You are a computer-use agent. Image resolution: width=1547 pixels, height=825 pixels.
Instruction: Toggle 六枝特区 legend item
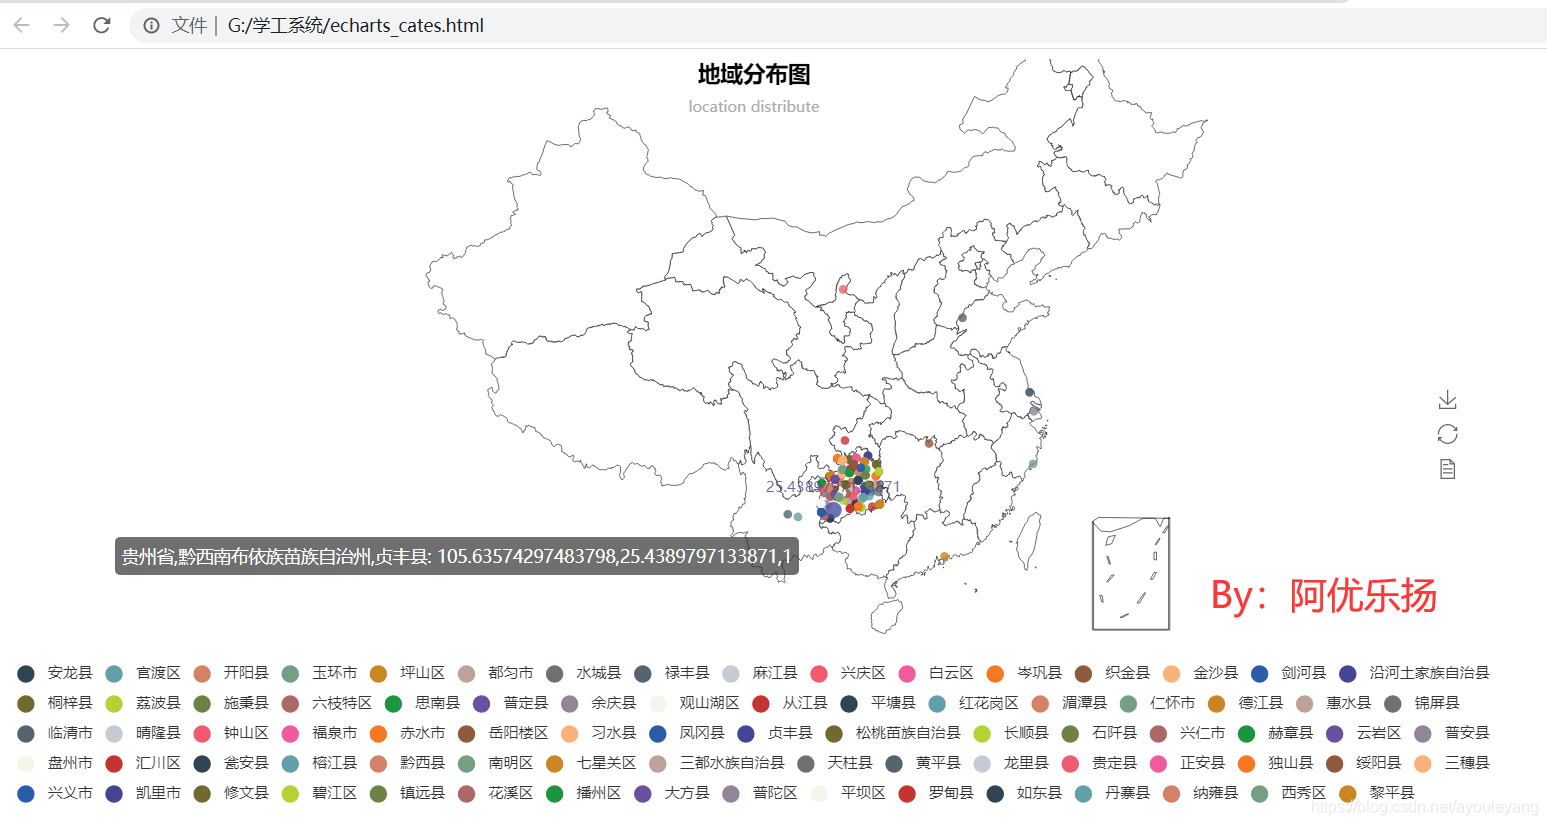326,703
